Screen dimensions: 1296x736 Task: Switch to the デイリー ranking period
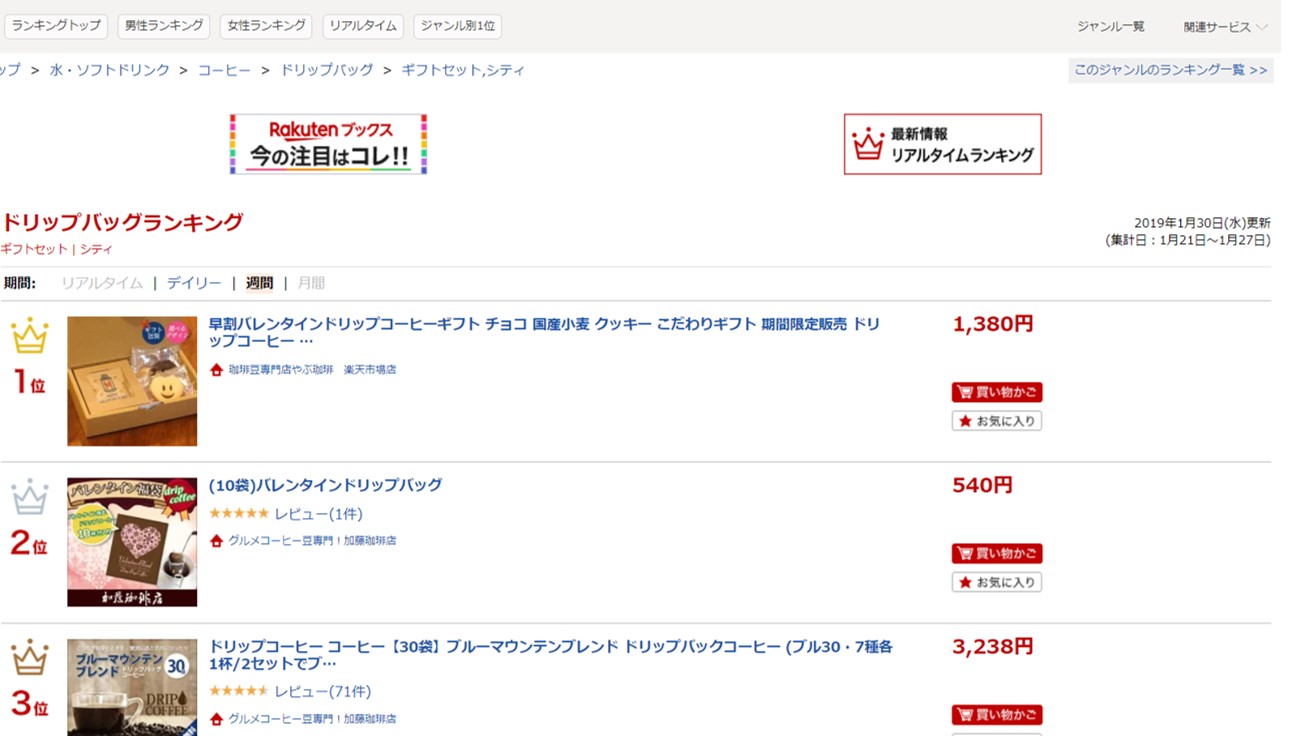tap(194, 283)
